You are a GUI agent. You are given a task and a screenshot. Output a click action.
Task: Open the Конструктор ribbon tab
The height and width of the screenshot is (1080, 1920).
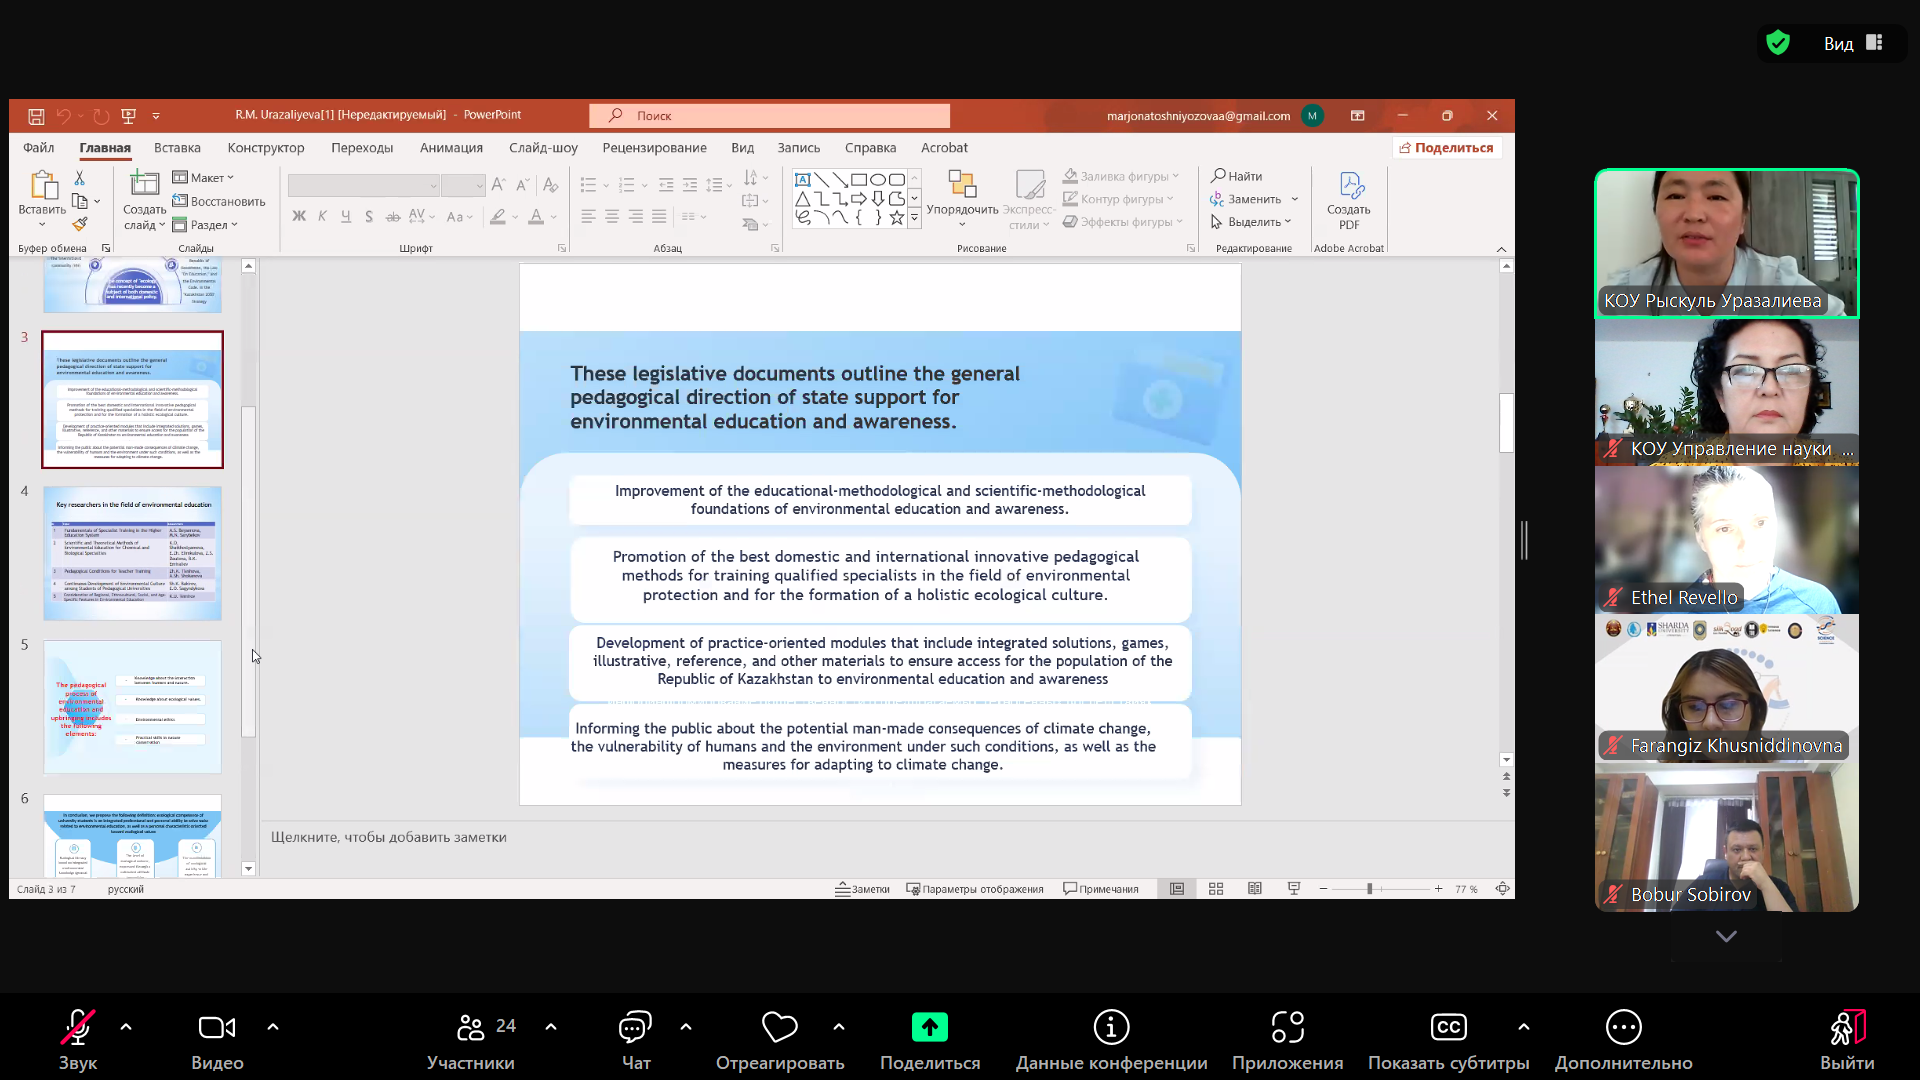[266, 148]
